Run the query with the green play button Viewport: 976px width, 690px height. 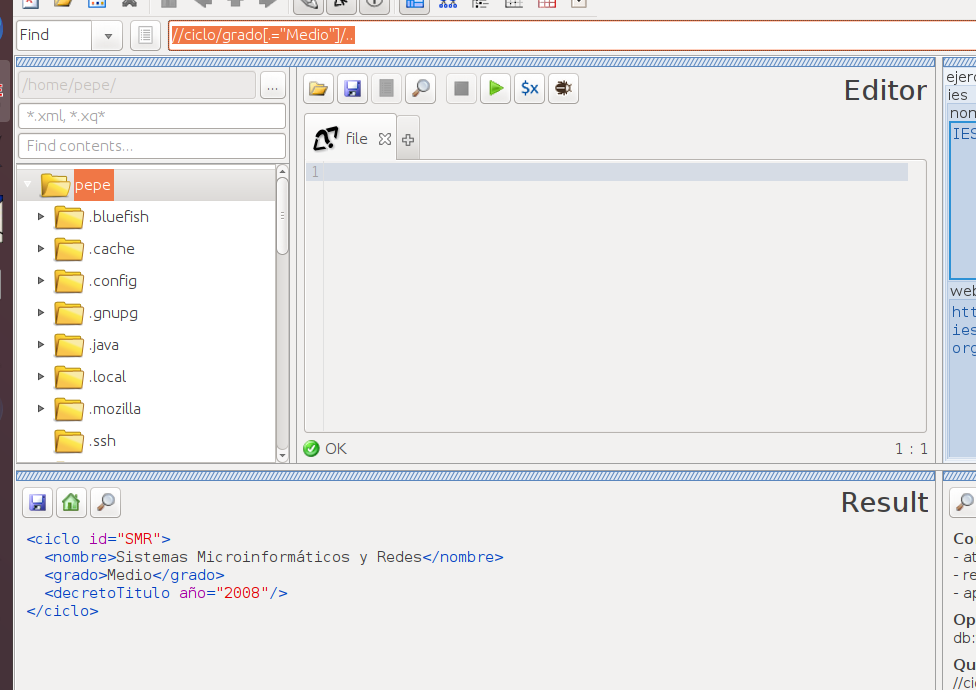point(495,88)
